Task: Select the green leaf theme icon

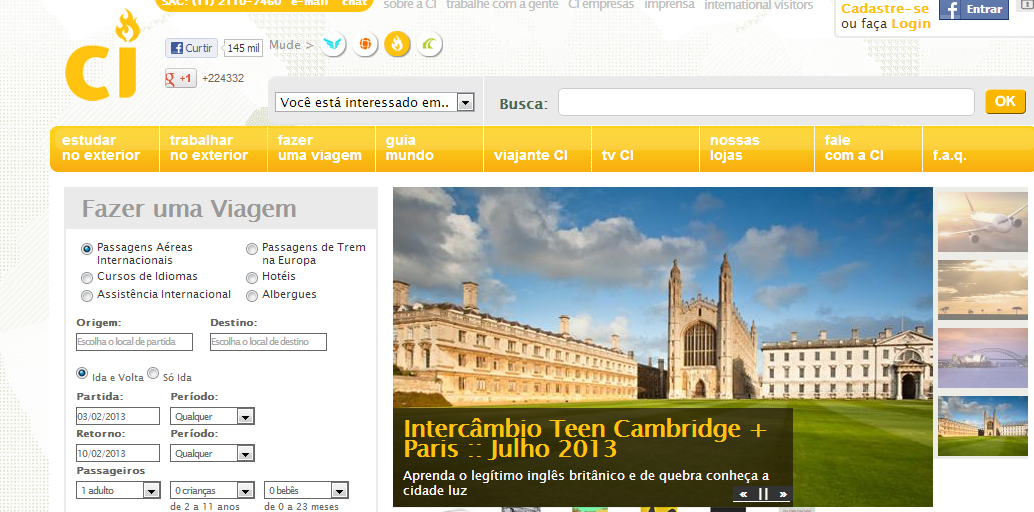Action: click(429, 45)
